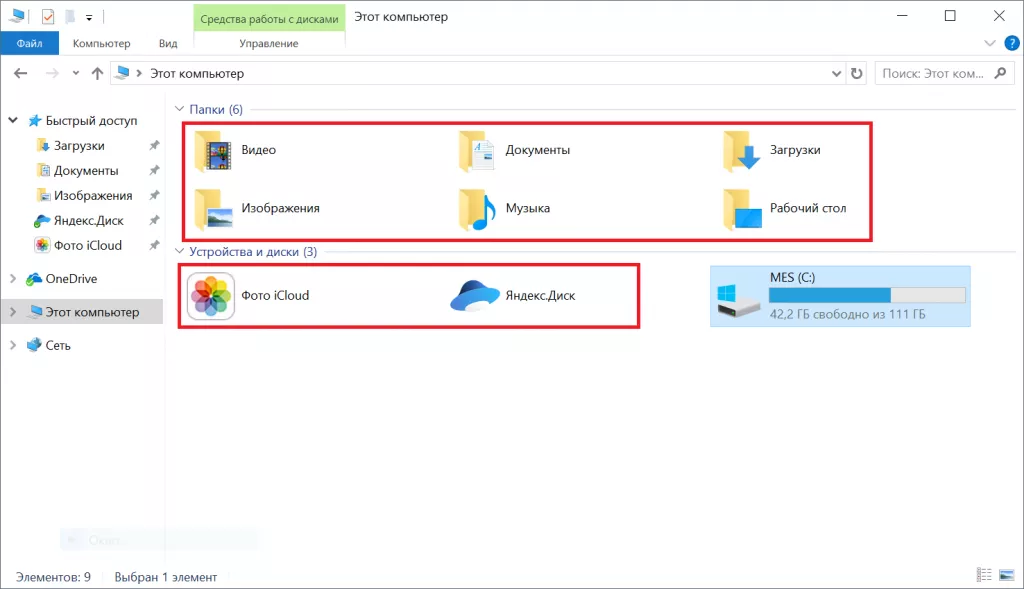
Task: Open the Яндекс.Диск icon in devices
Action: click(x=475, y=296)
